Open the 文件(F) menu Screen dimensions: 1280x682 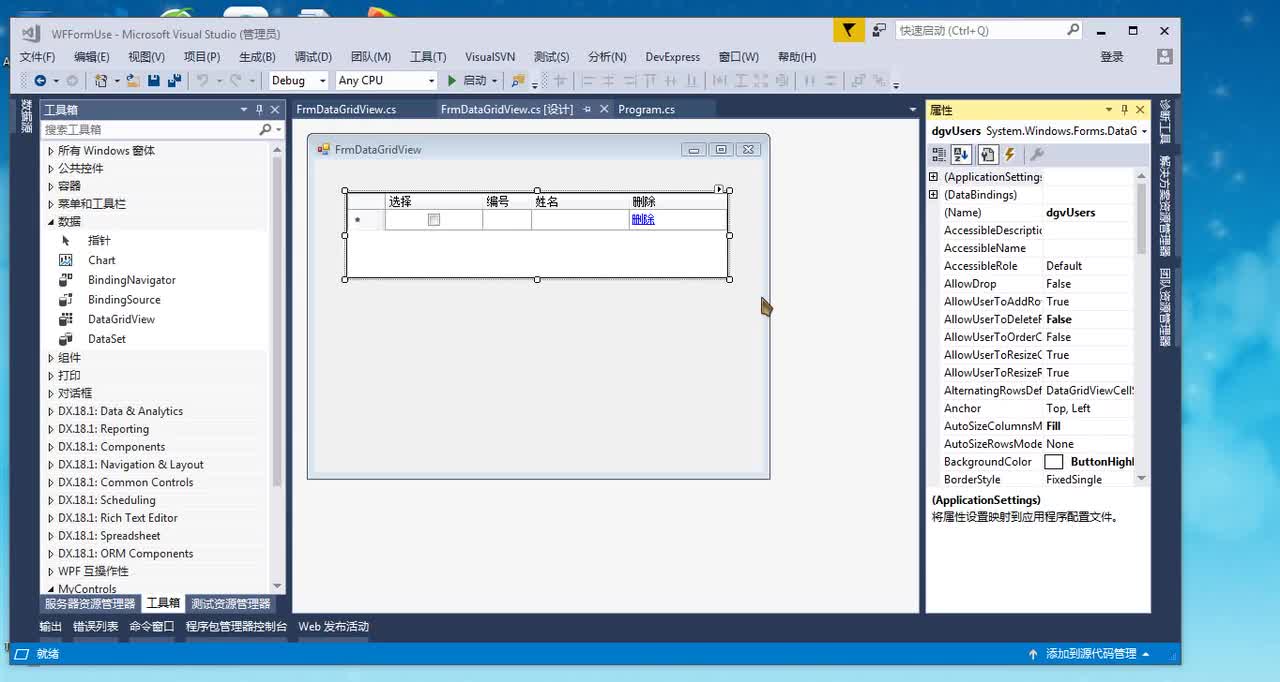tap(38, 57)
